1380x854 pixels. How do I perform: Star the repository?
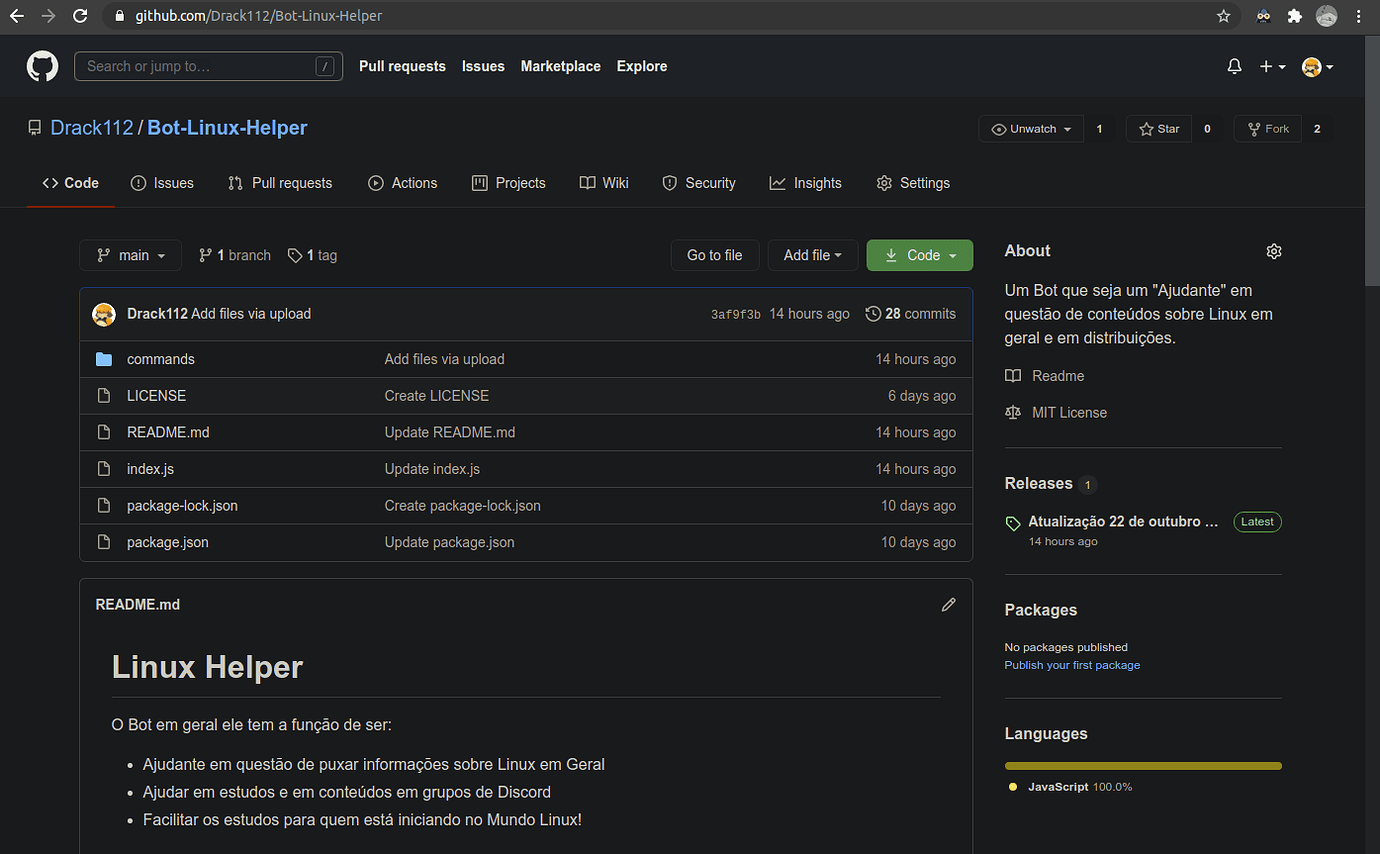[x=1159, y=129]
